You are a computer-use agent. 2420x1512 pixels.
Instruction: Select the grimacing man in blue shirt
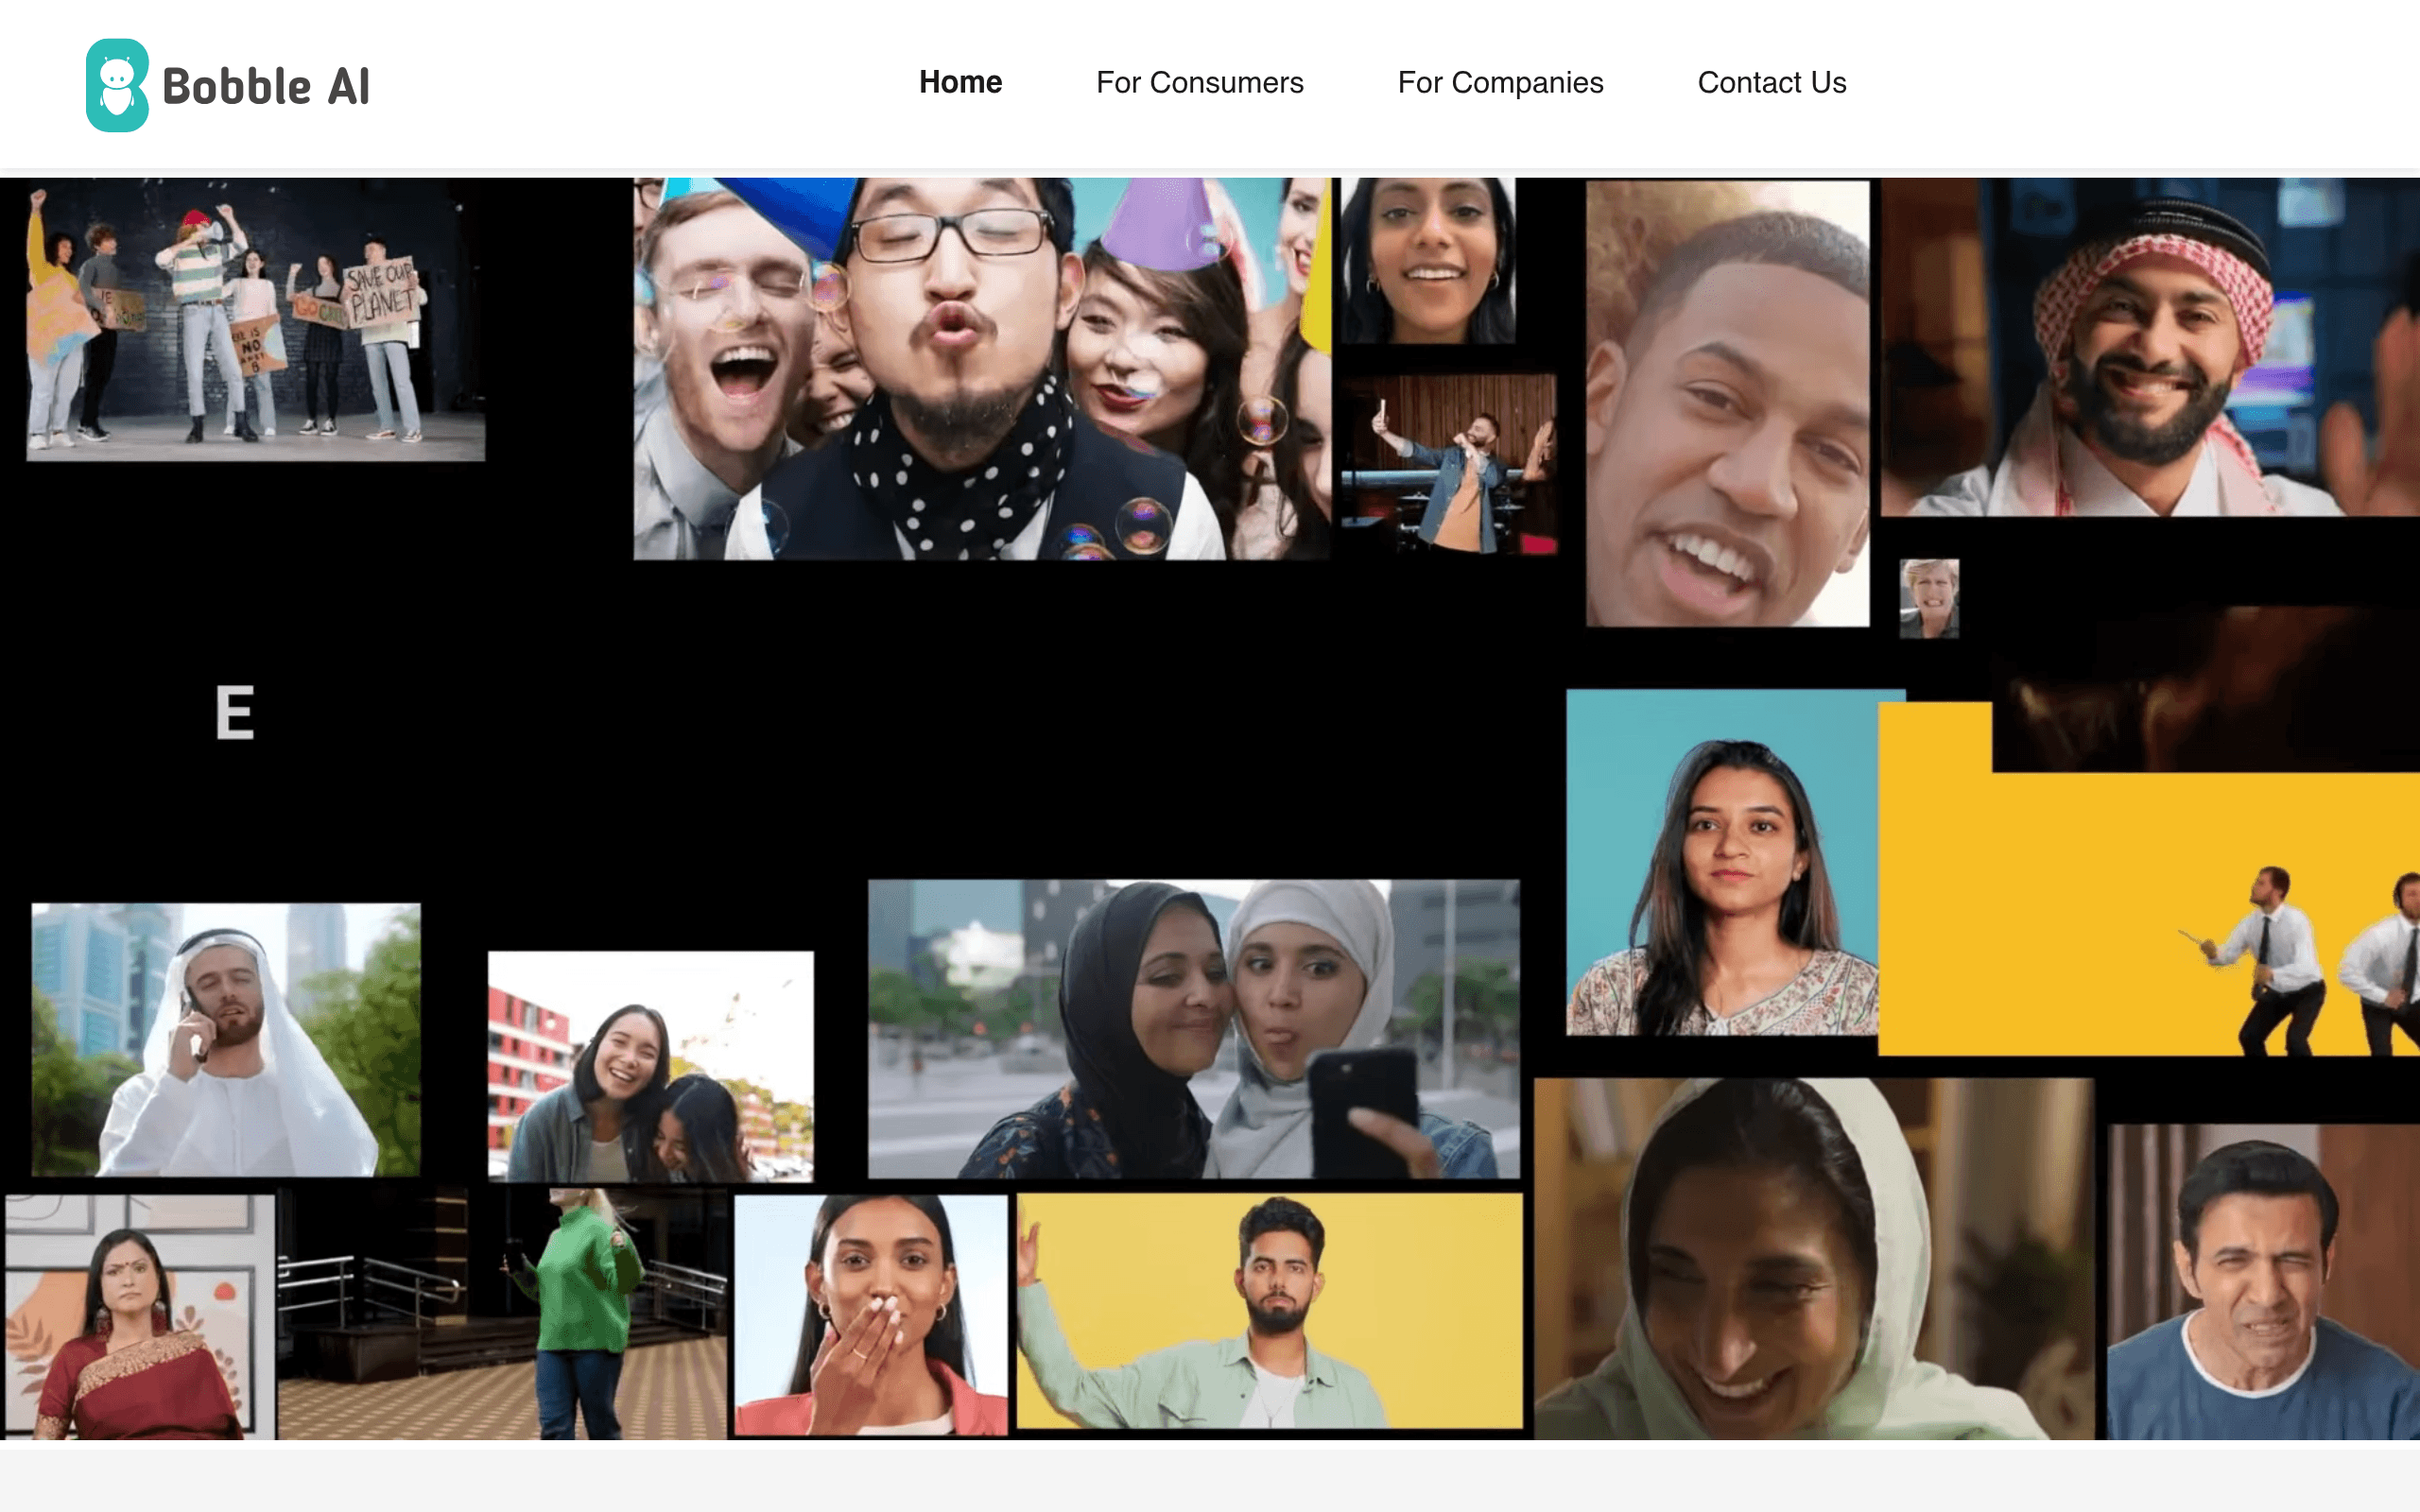tap(2262, 1282)
